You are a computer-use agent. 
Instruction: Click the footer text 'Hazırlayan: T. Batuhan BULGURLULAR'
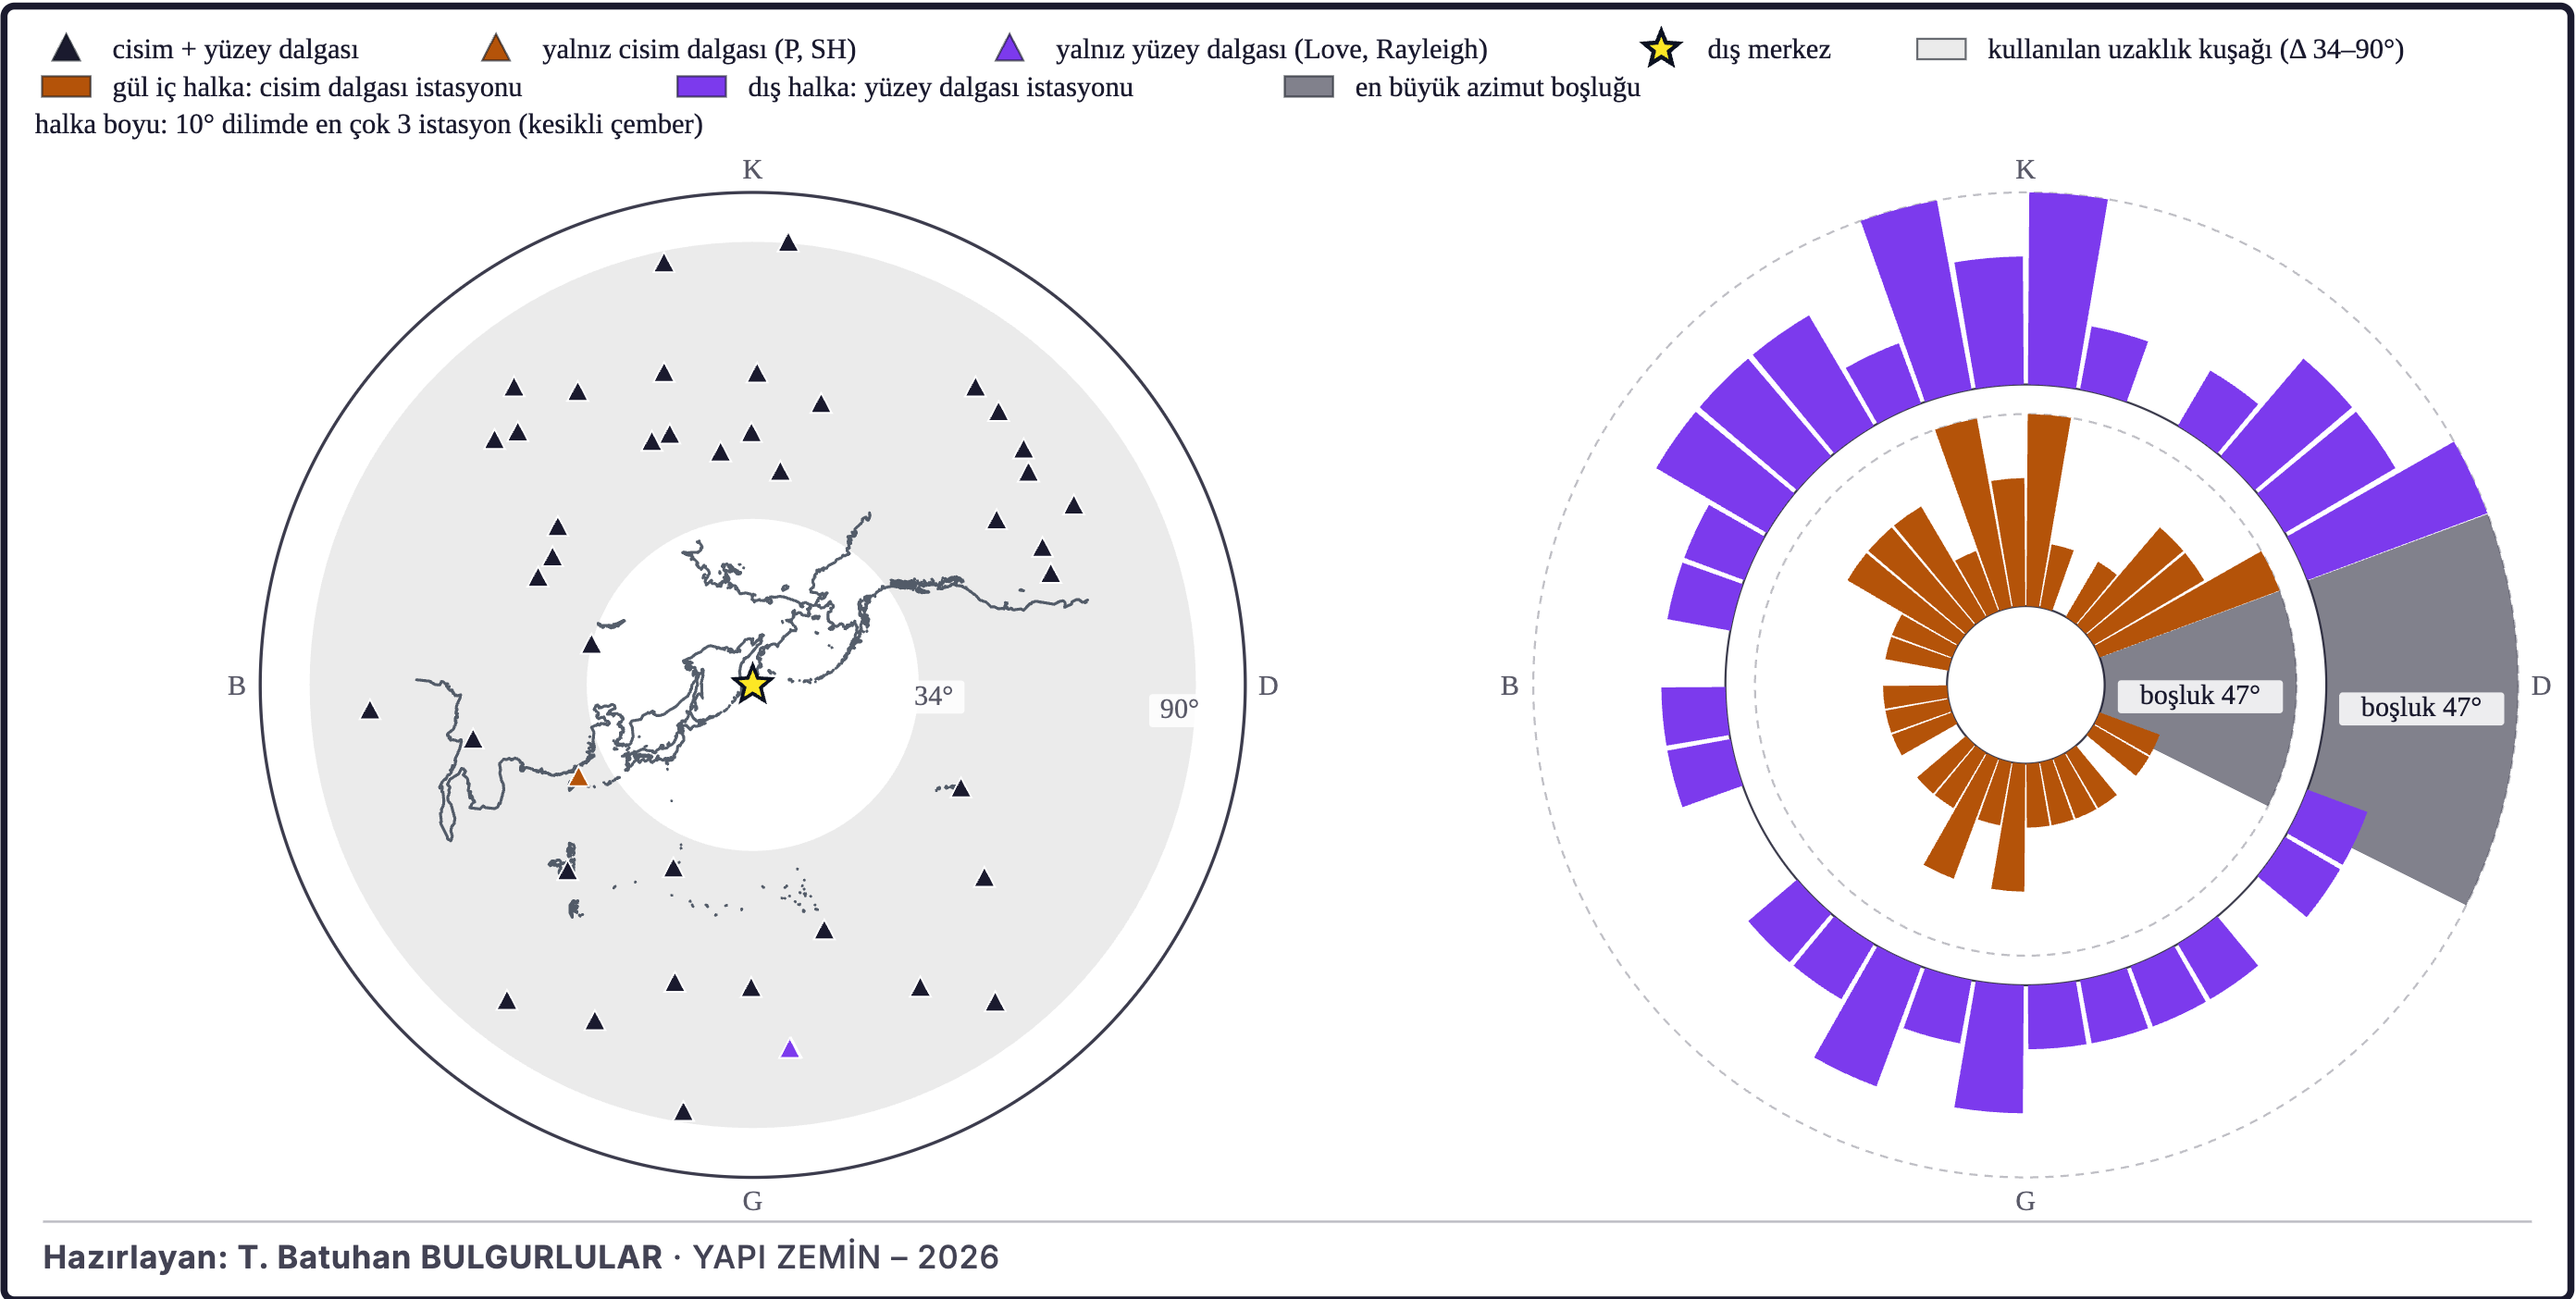tap(352, 1257)
